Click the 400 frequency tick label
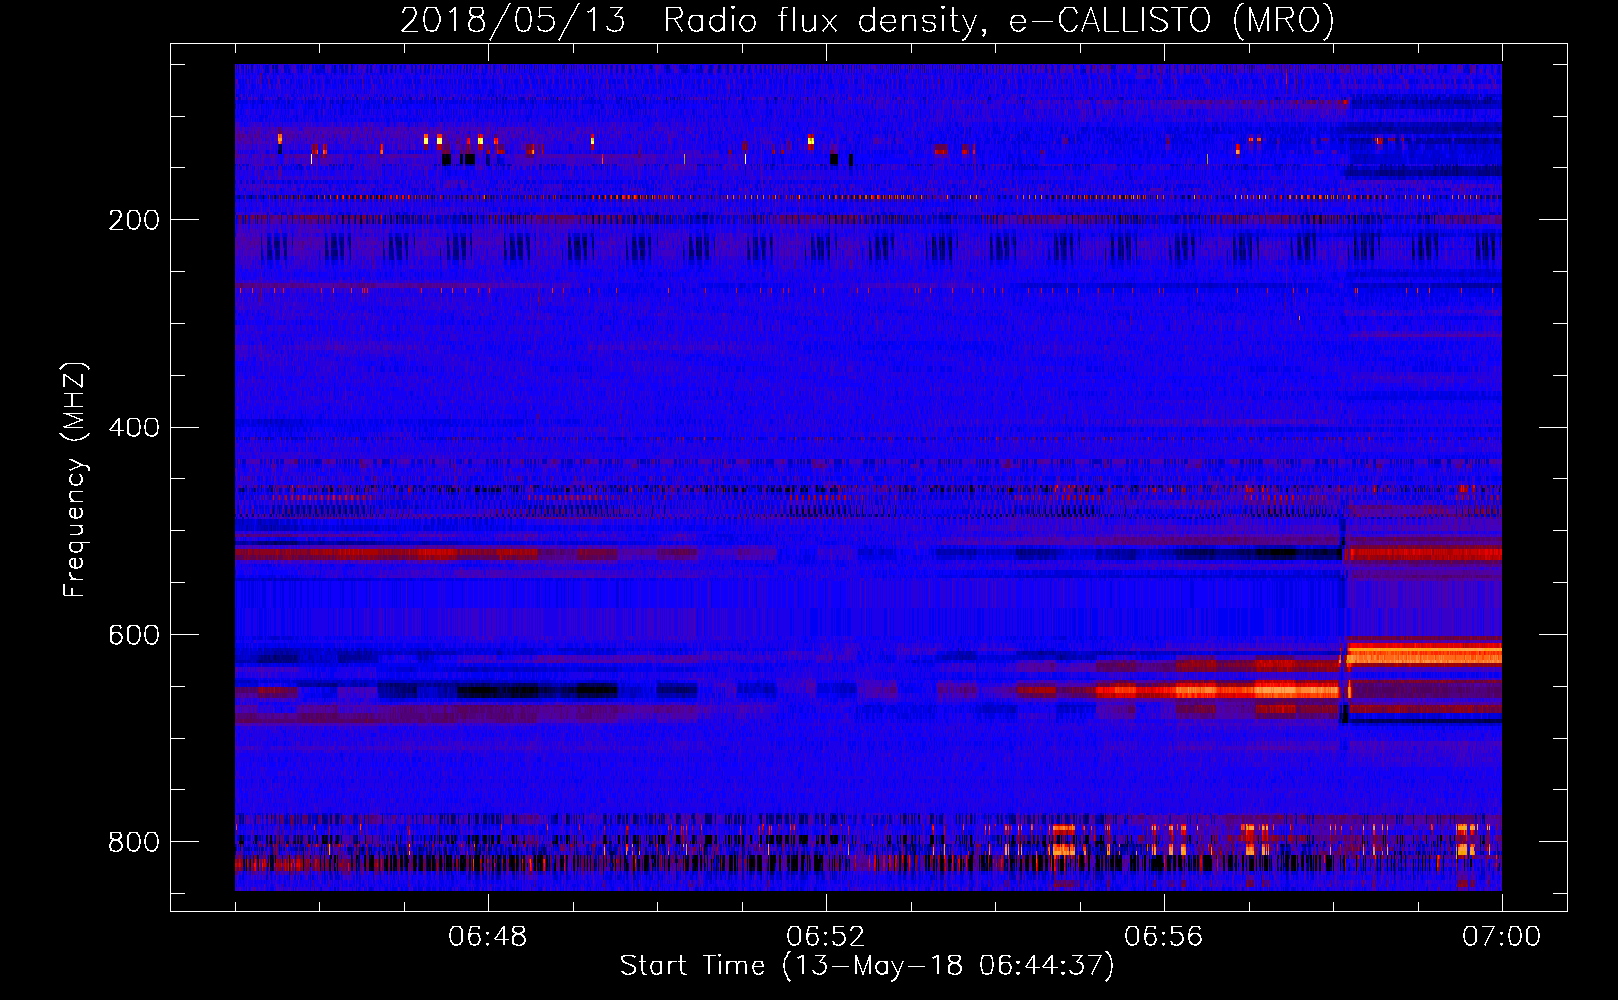The image size is (1618, 1000). 134,428
